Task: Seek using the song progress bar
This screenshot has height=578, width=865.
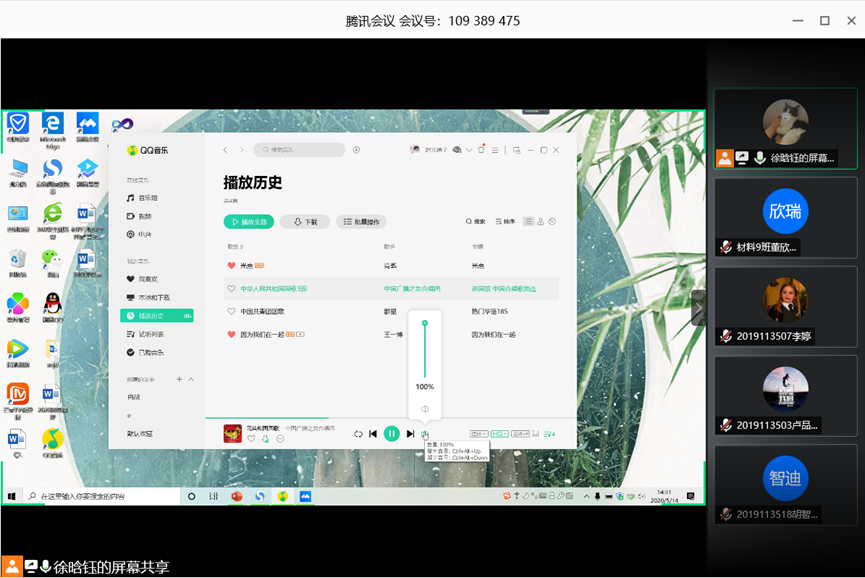Action: (391, 418)
